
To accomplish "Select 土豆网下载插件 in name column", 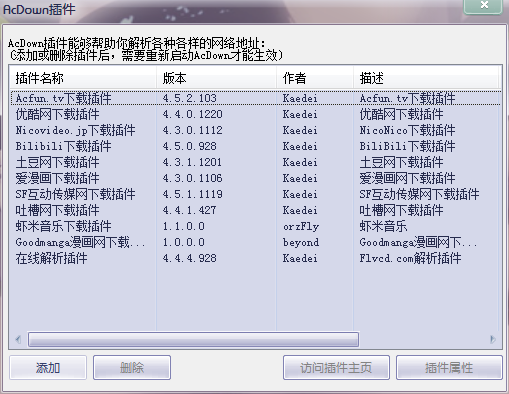I will (x=57, y=162).
